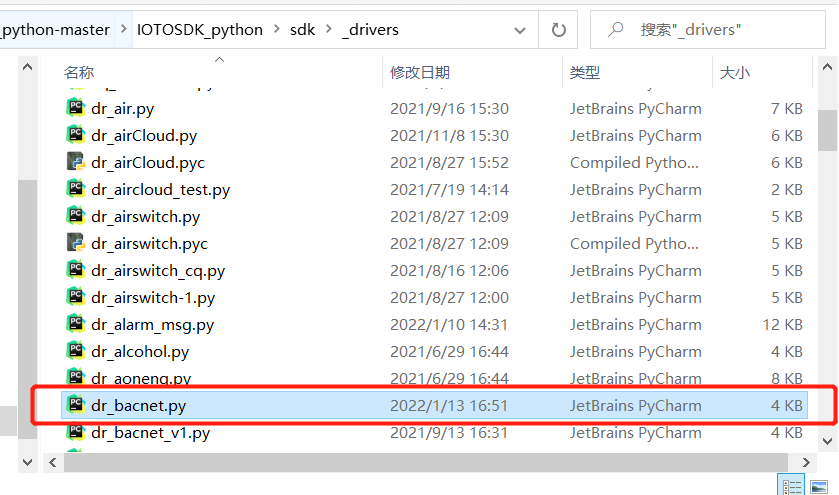Sort files by the 名称 column header
The image size is (839, 495).
79,72
